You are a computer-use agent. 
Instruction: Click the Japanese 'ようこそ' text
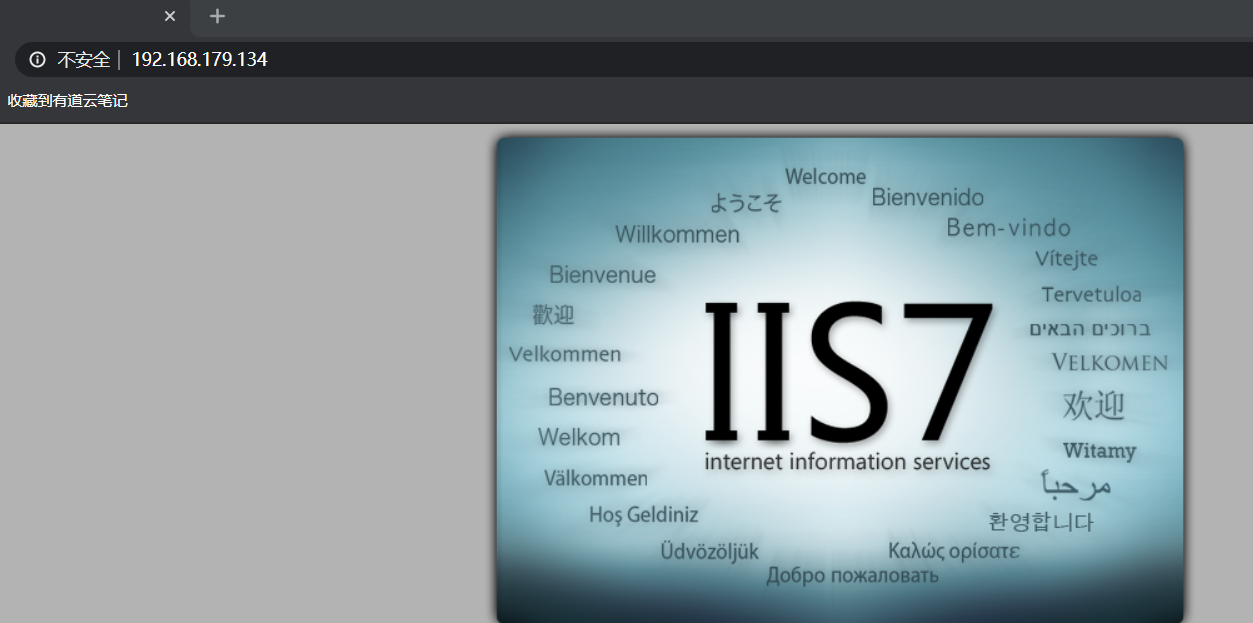point(745,203)
